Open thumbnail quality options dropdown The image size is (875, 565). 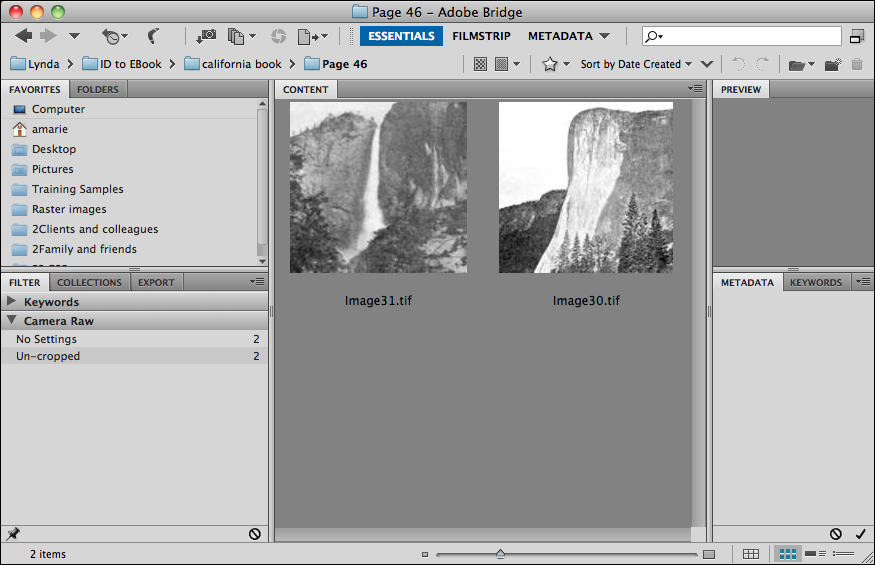click(508, 64)
